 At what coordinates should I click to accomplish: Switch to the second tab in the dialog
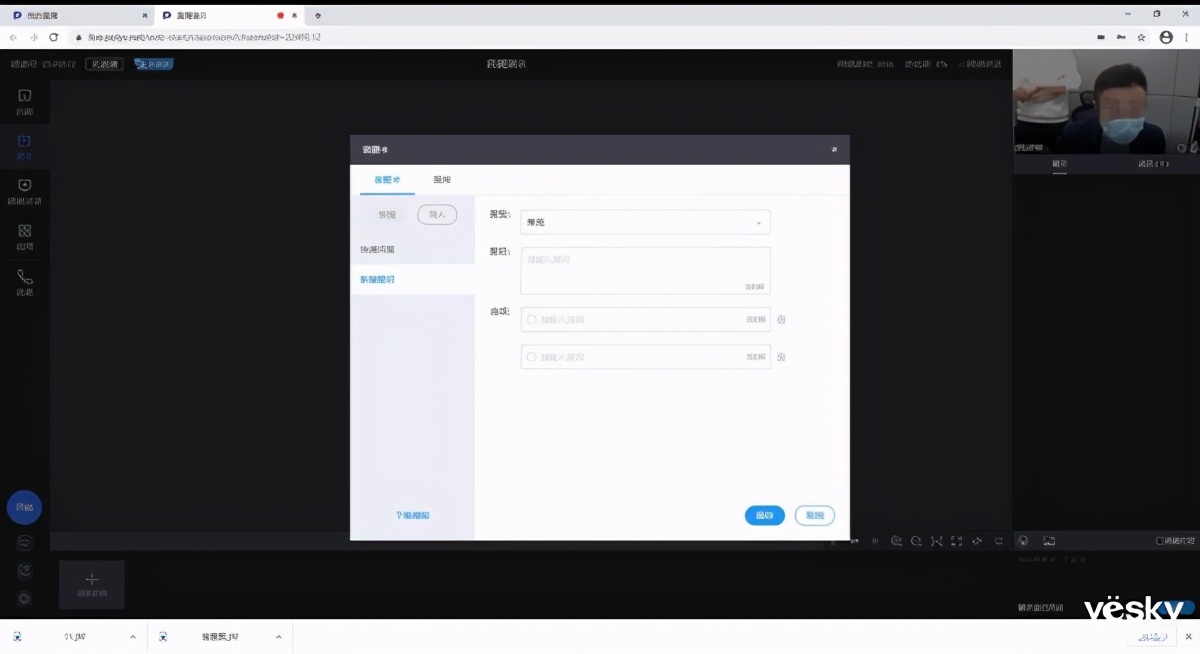[441, 180]
